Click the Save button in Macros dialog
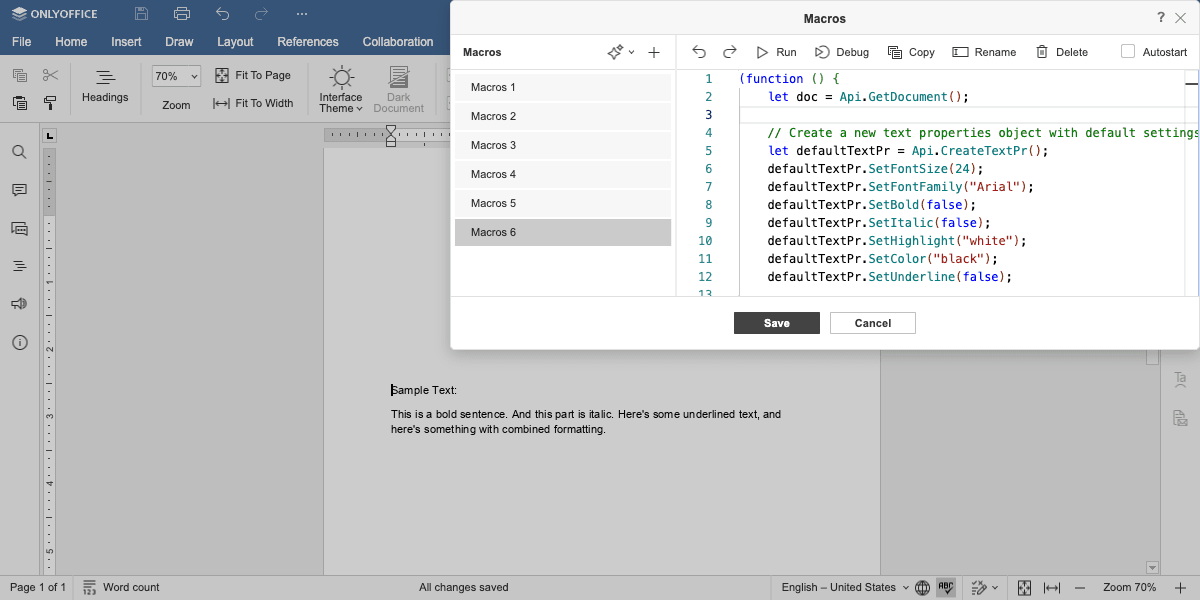Screen dimensions: 1200x600 pos(777,323)
